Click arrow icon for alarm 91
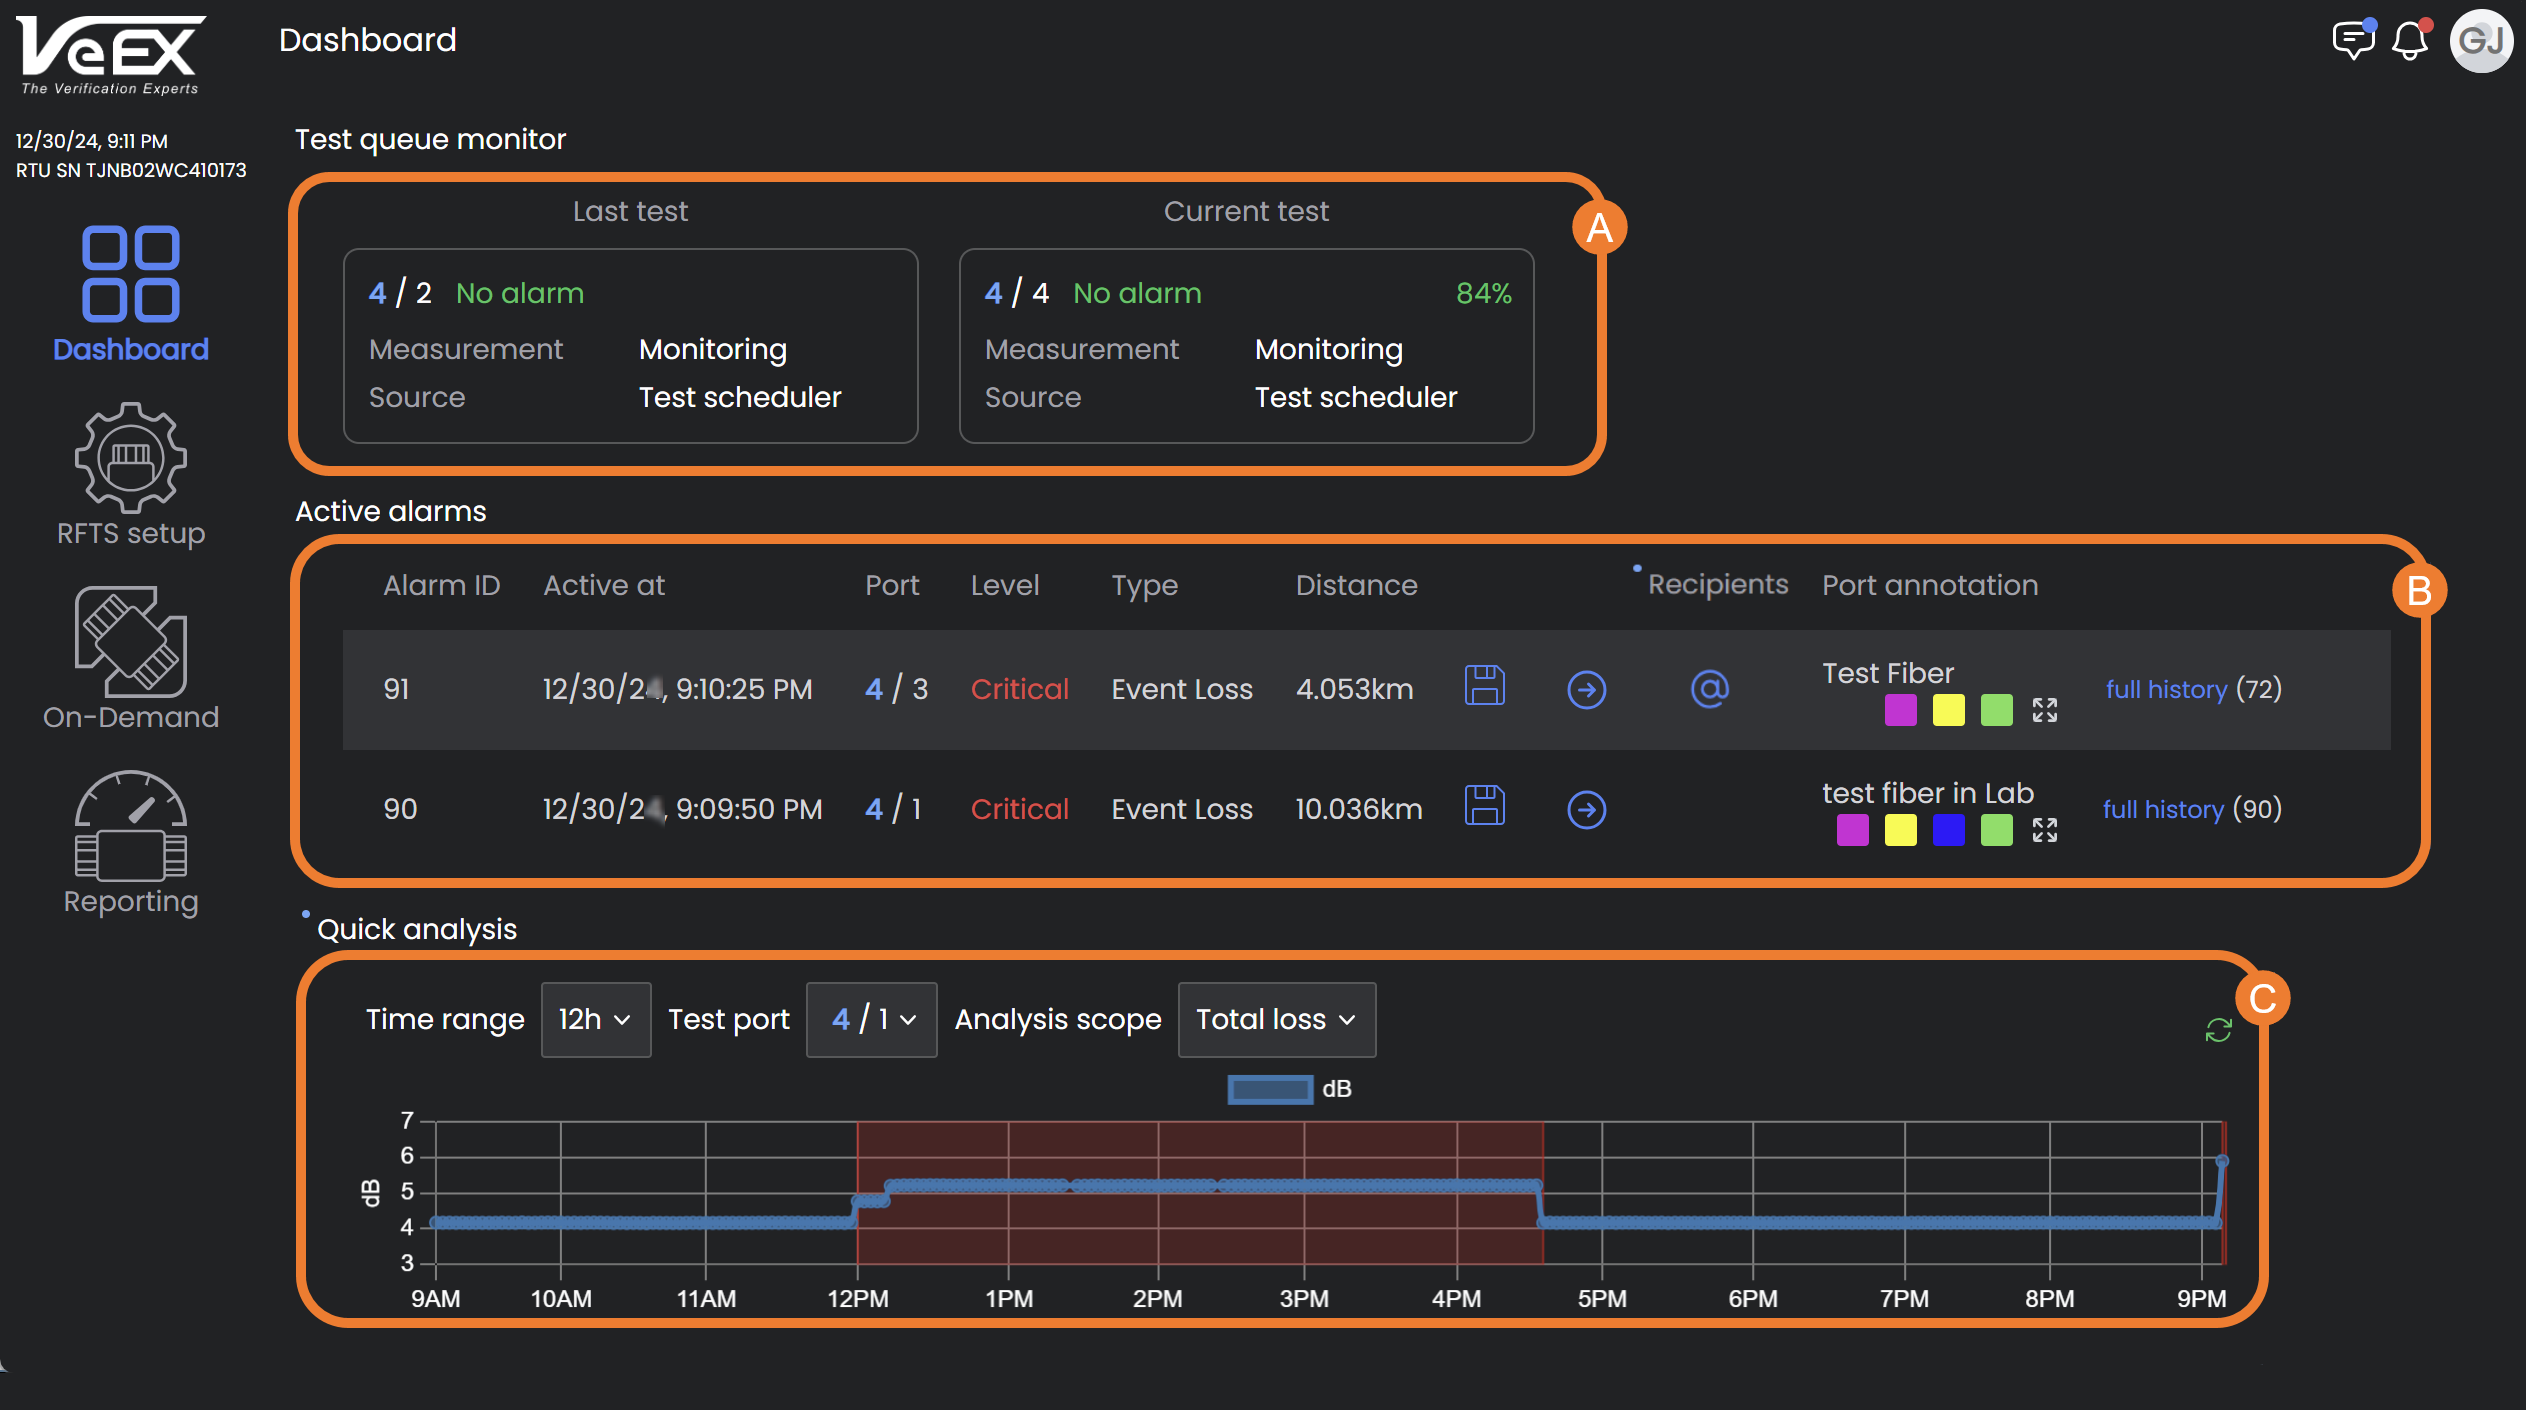Screen dimensions: 2526x1410 1586,689
